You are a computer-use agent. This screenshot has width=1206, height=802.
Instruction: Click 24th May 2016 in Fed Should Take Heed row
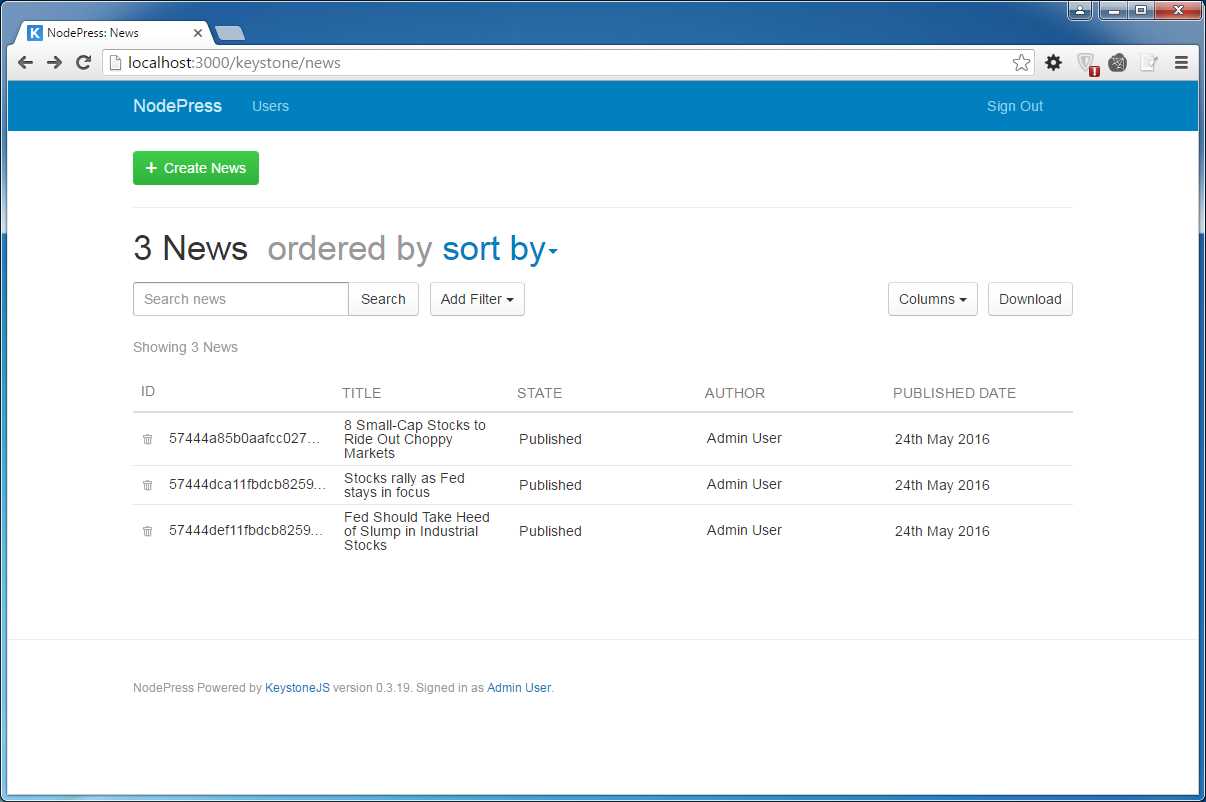942,531
